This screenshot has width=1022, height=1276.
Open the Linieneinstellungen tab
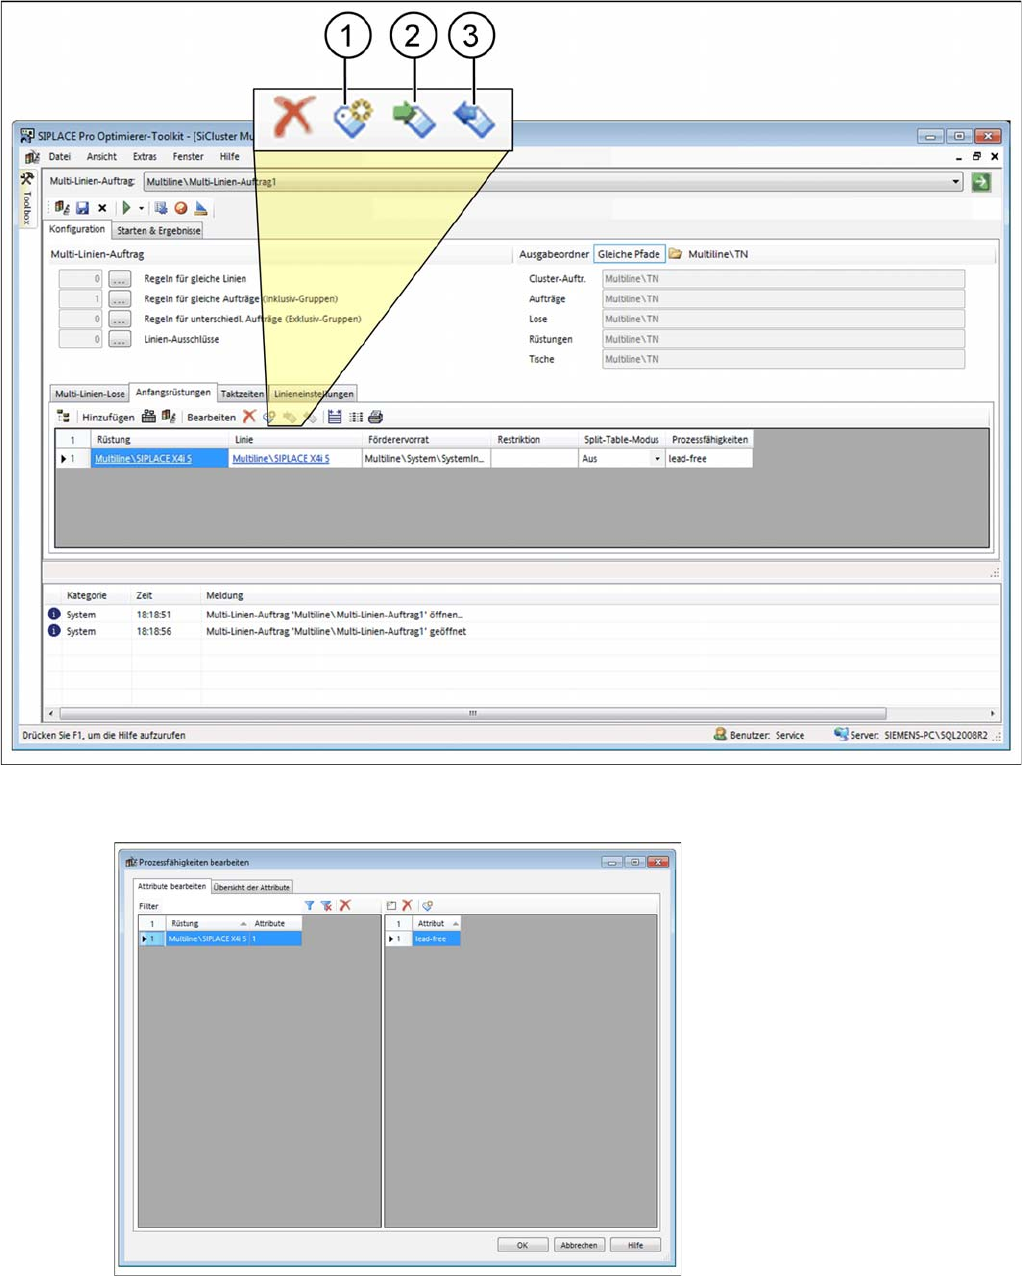314,394
